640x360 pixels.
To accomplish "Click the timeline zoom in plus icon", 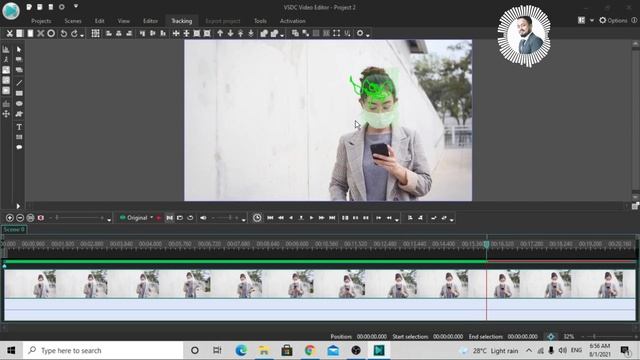I will pos(9,218).
